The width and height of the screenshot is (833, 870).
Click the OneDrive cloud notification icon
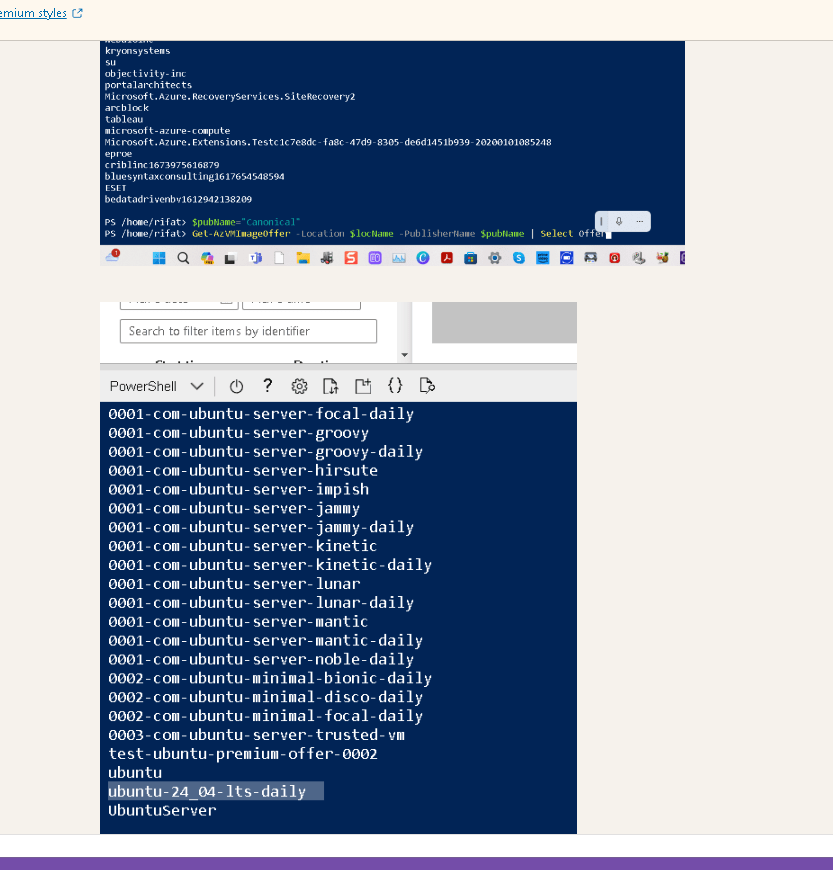tap(113, 256)
